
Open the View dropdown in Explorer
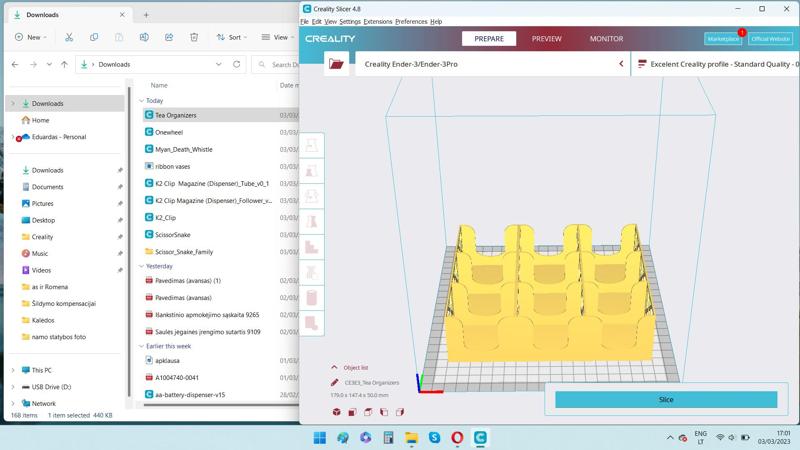278,37
